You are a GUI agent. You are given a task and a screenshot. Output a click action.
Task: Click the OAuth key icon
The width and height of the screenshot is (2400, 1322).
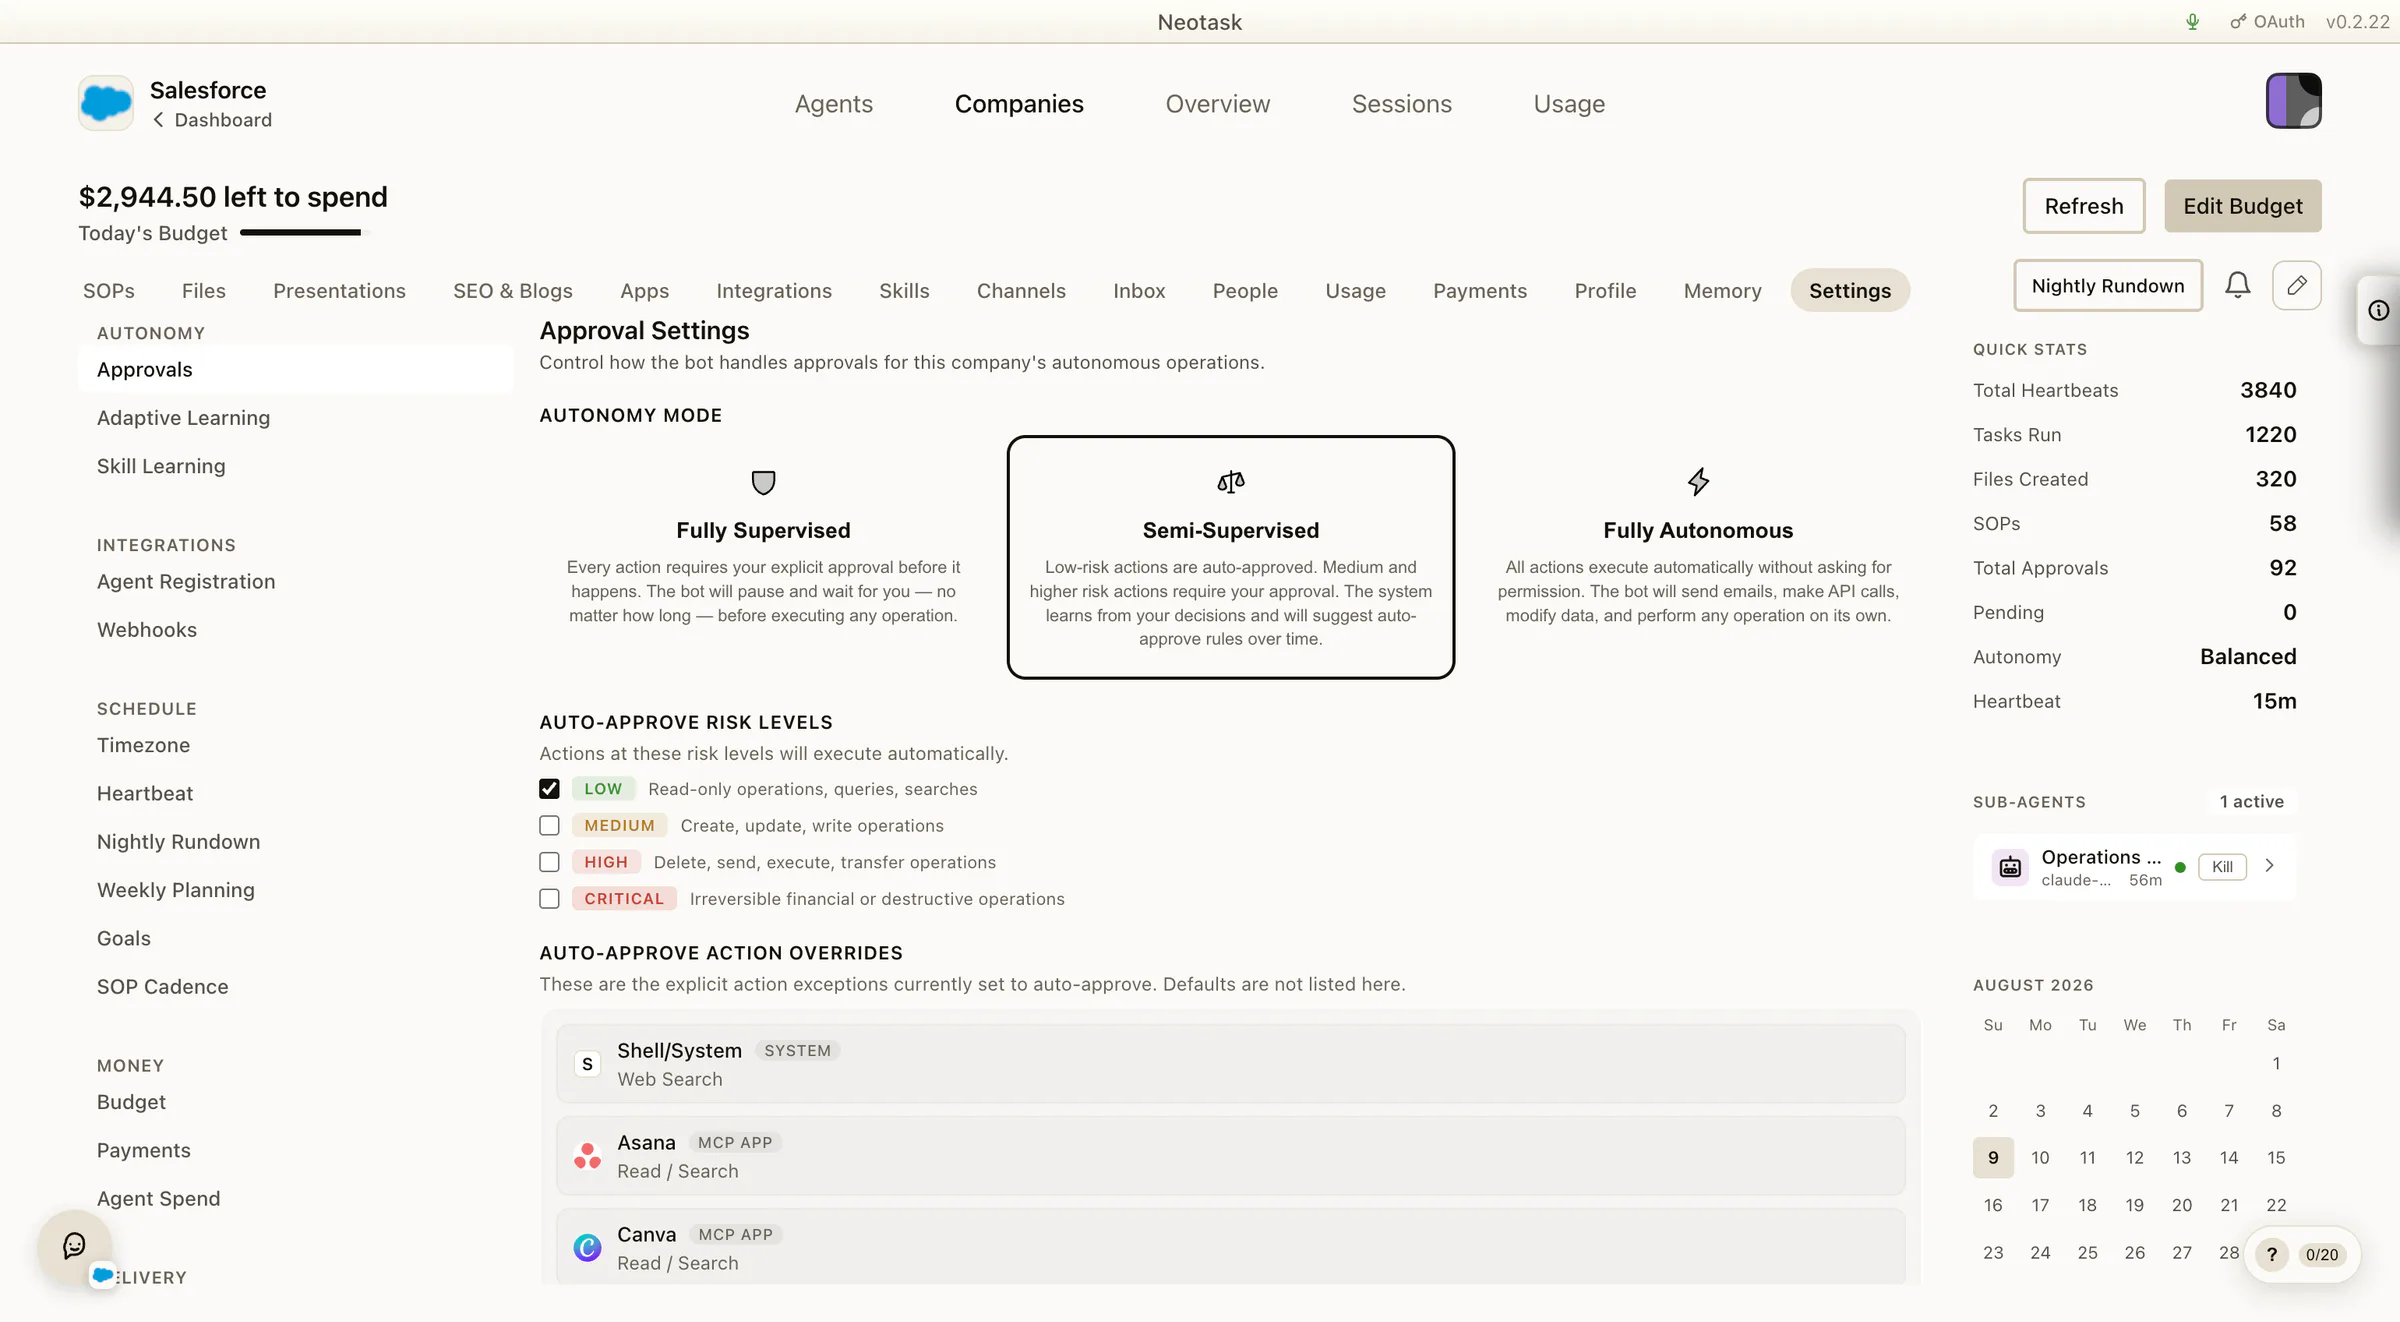coord(2238,22)
